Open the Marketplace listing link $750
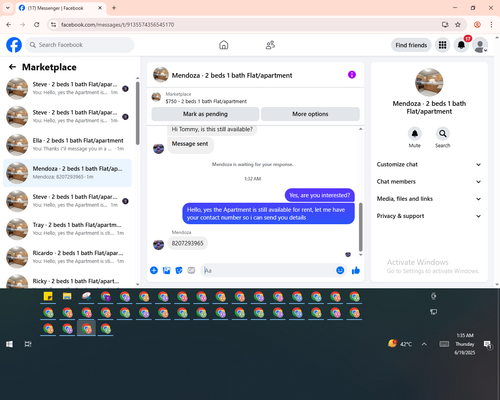This screenshot has width=500, height=400. tap(206, 101)
